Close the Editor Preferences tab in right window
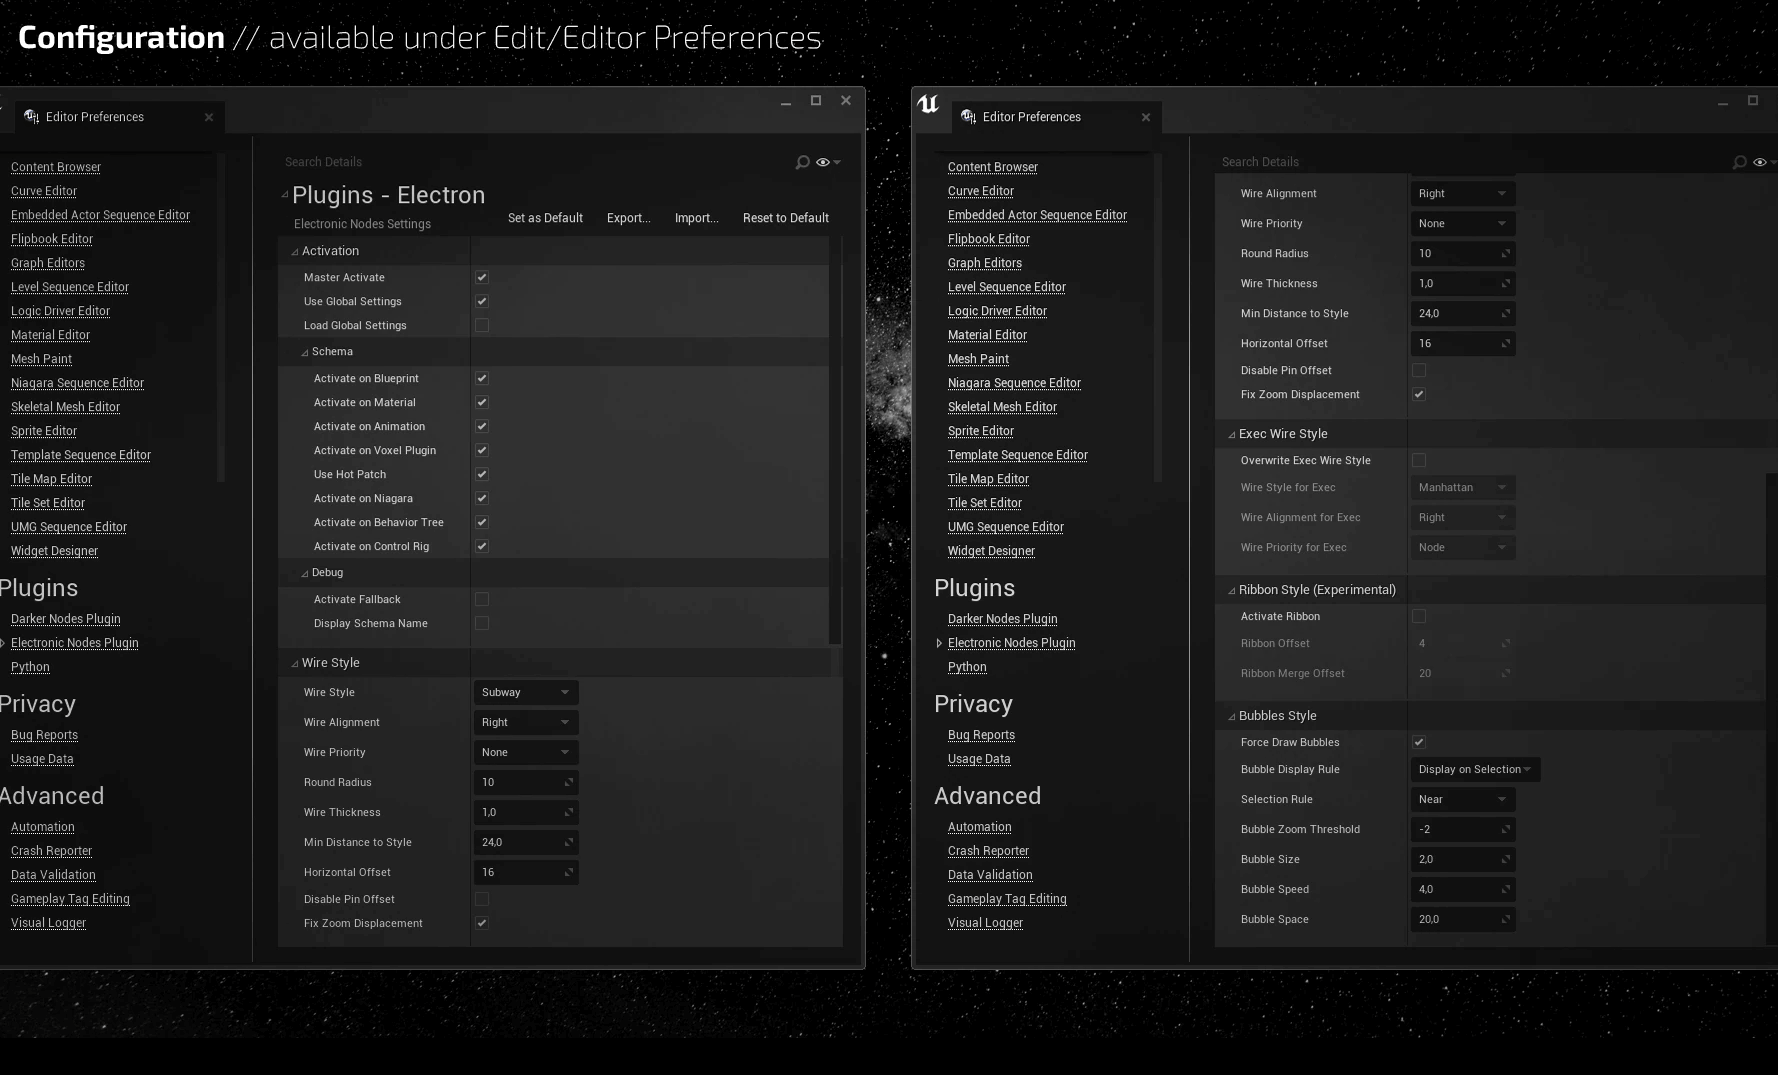Image resolution: width=1778 pixels, height=1075 pixels. pyautogui.click(x=1146, y=117)
